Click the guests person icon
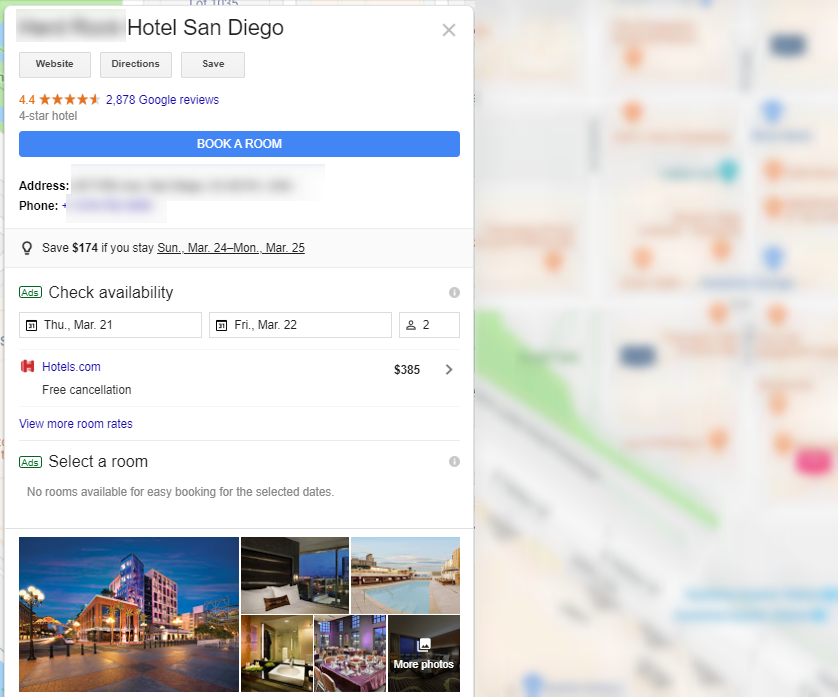The width and height of the screenshot is (838, 697). tap(411, 325)
